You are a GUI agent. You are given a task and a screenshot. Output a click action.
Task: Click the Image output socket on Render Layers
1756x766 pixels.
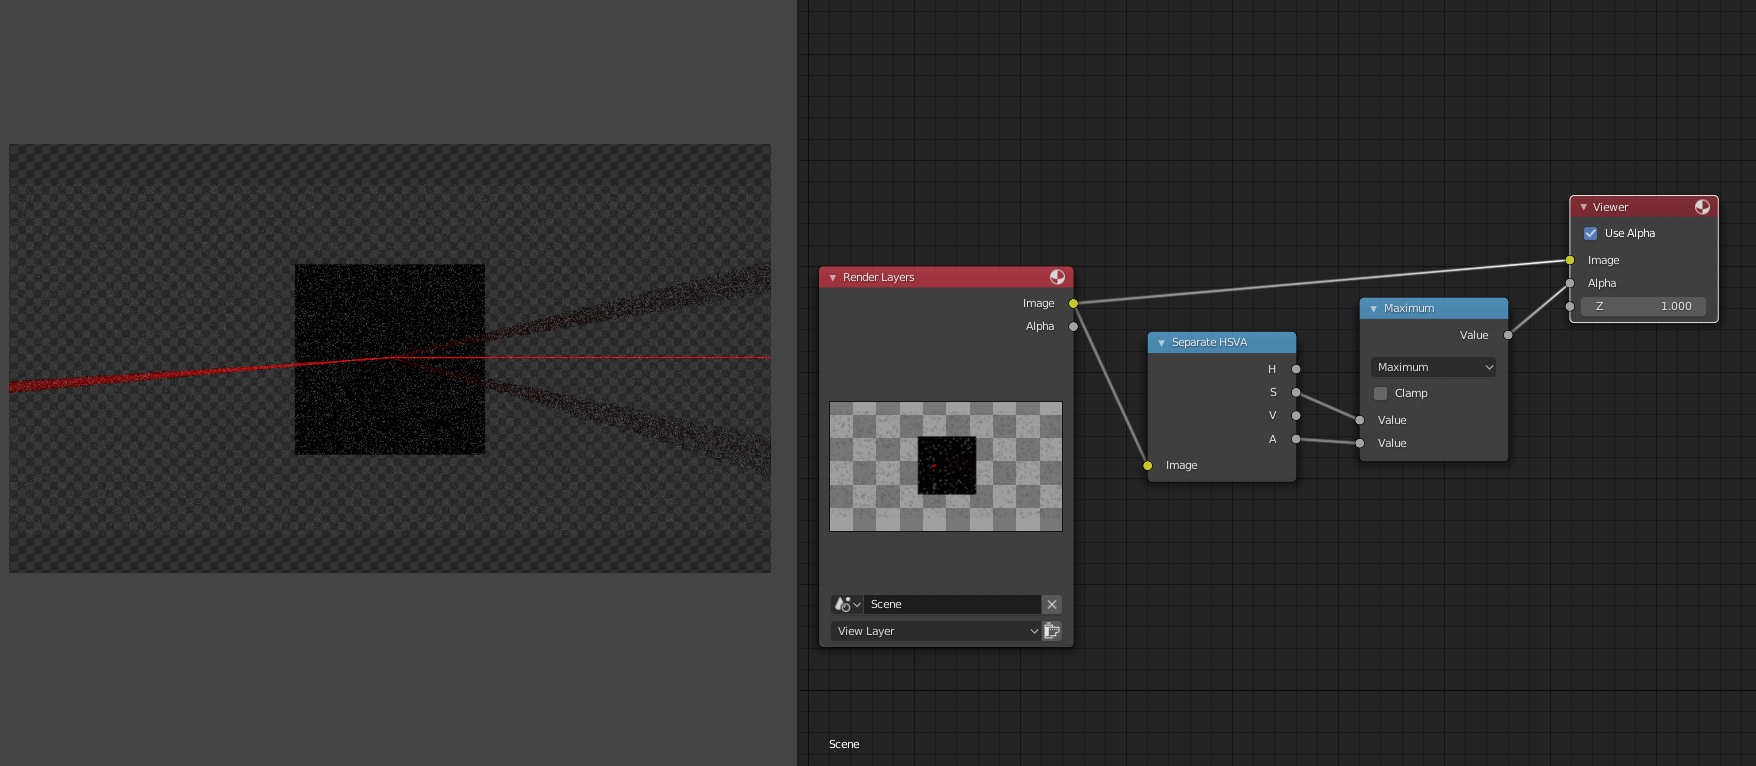coord(1073,303)
